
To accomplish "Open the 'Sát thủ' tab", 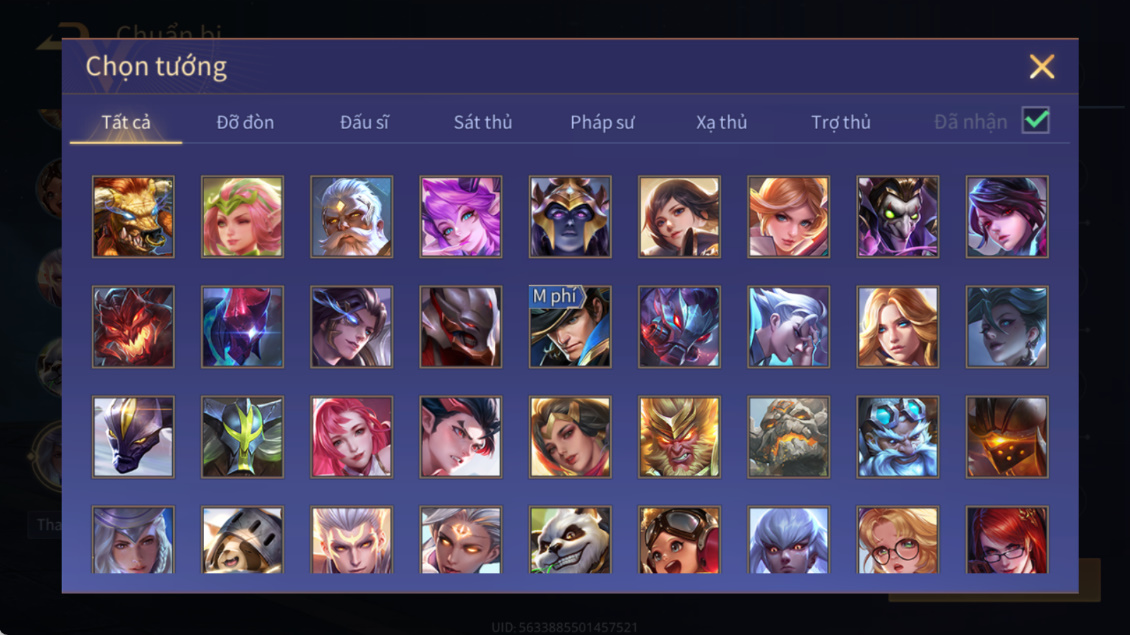I will (x=483, y=122).
